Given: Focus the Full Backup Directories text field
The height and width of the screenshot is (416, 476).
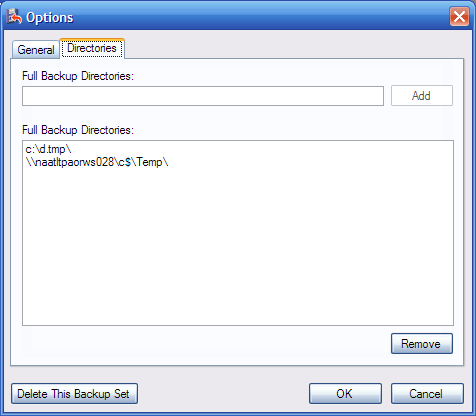Looking at the screenshot, I should point(203,96).
